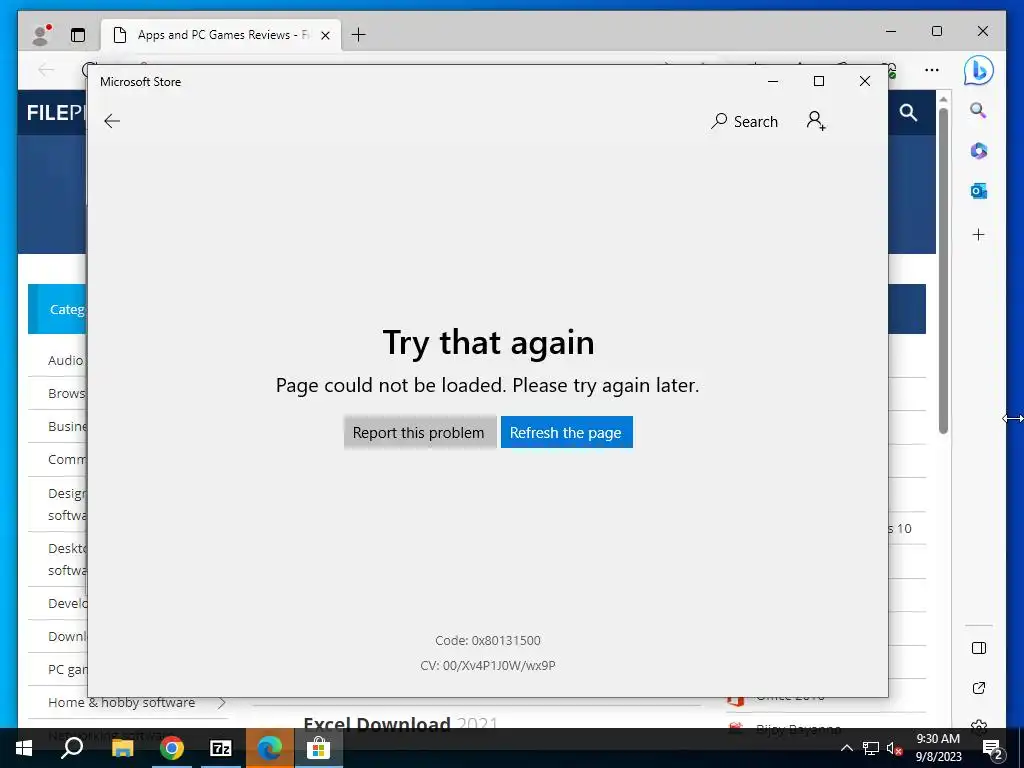The image size is (1024, 768).
Task: Open clock showing 9:30 AM
Action: 938,748
